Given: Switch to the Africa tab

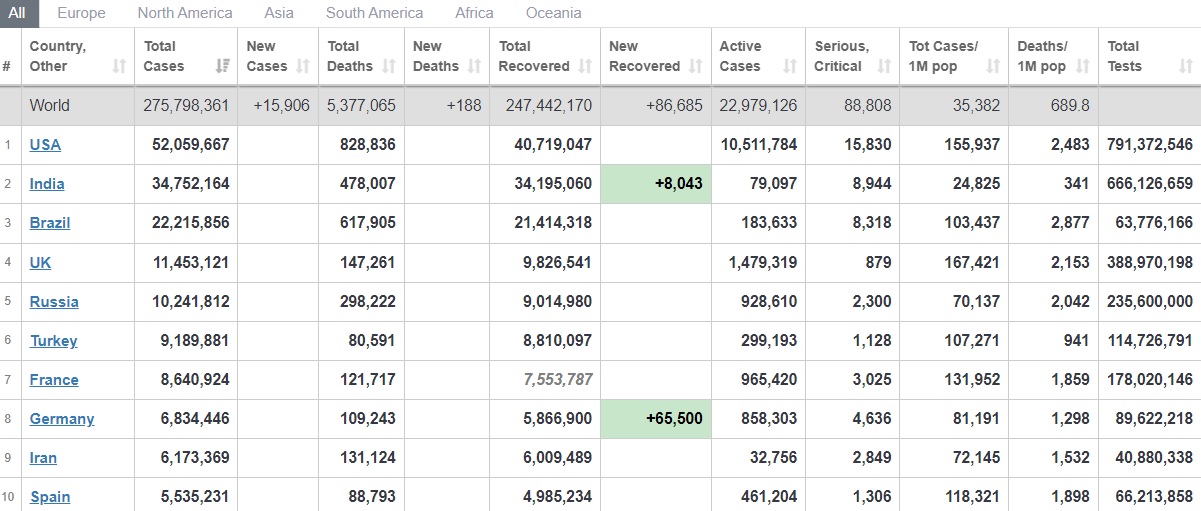Looking at the screenshot, I should [474, 13].
